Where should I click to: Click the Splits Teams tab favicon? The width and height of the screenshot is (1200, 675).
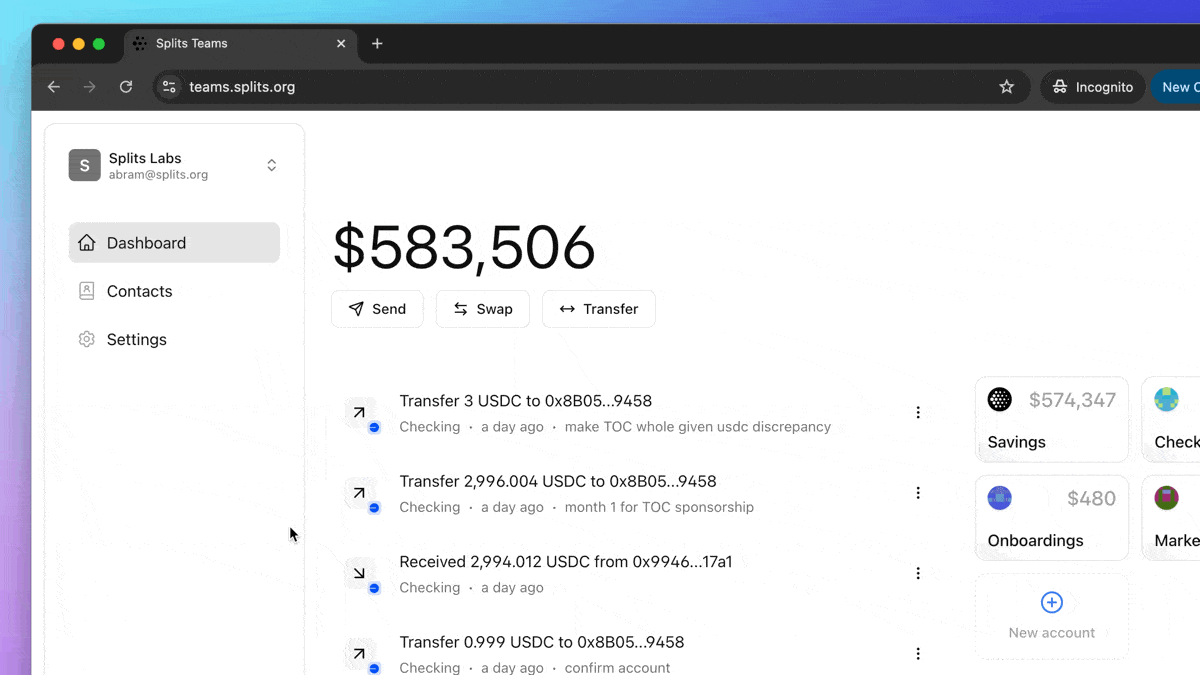[x=140, y=44]
